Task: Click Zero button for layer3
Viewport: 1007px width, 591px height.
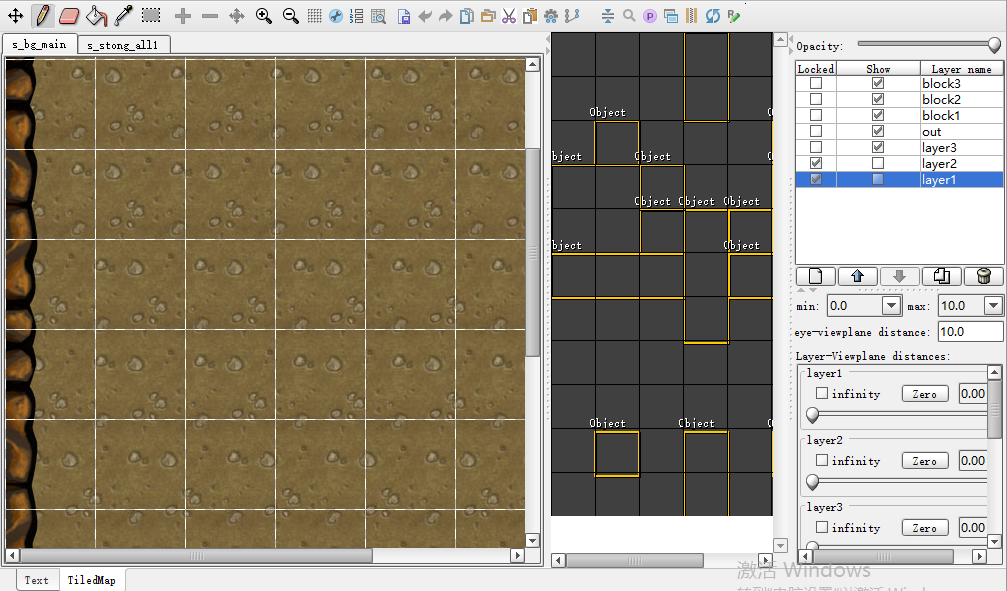Action: tap(925, 527)
